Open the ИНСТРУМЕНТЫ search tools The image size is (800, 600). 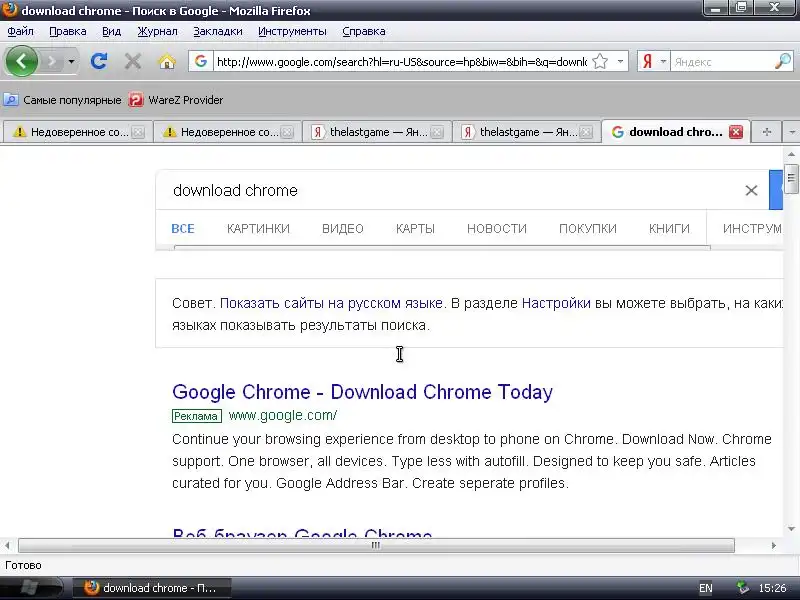click(752, 229)
